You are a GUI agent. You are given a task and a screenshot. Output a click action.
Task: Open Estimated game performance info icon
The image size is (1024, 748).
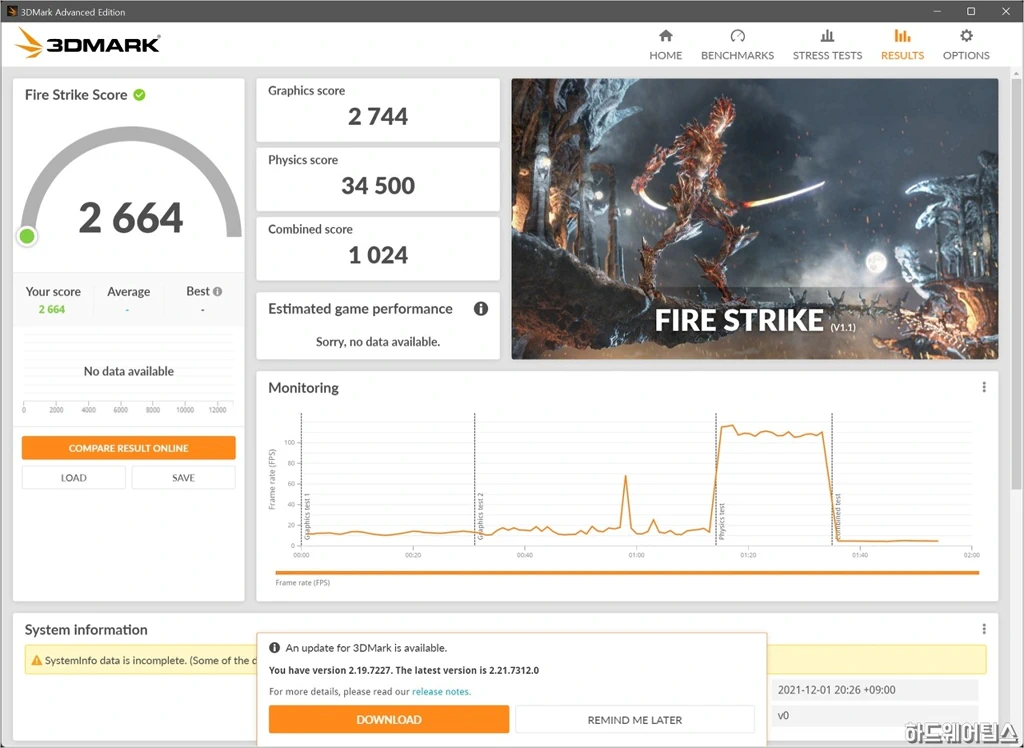tap(481, 309)
